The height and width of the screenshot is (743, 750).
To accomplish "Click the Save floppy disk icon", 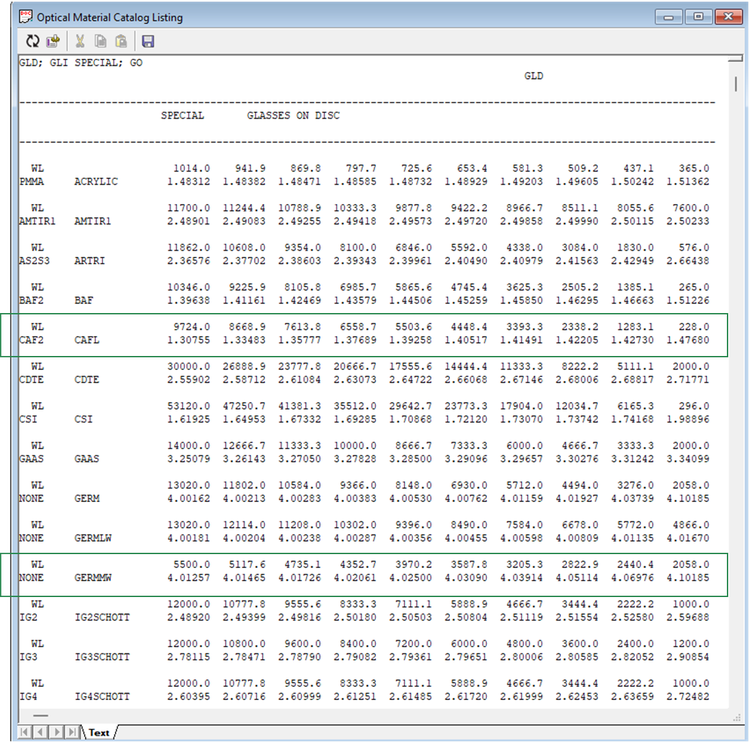I will pyautogui.click(x=148, y=41).
